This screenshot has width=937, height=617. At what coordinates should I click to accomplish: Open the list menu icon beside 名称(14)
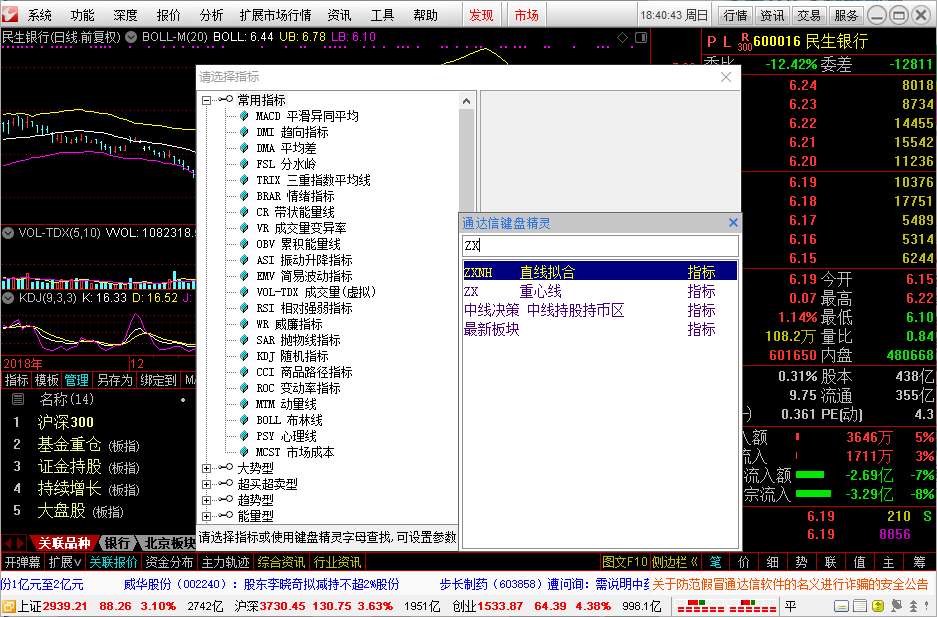coord(19,400)
